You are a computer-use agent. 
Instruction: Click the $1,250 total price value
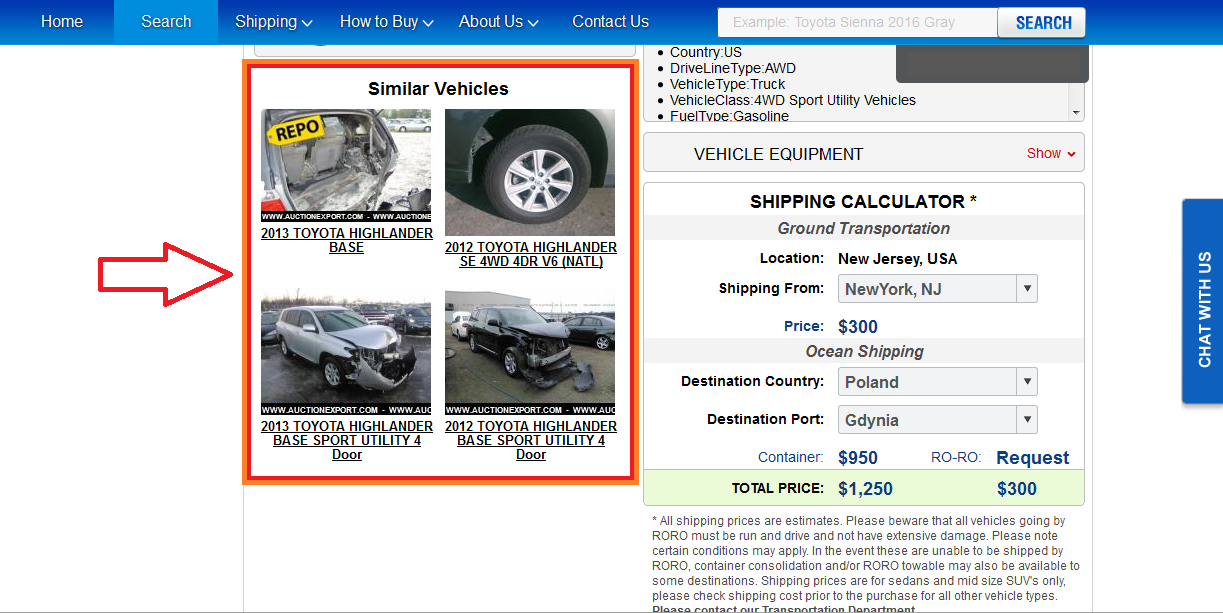[865, 489]
